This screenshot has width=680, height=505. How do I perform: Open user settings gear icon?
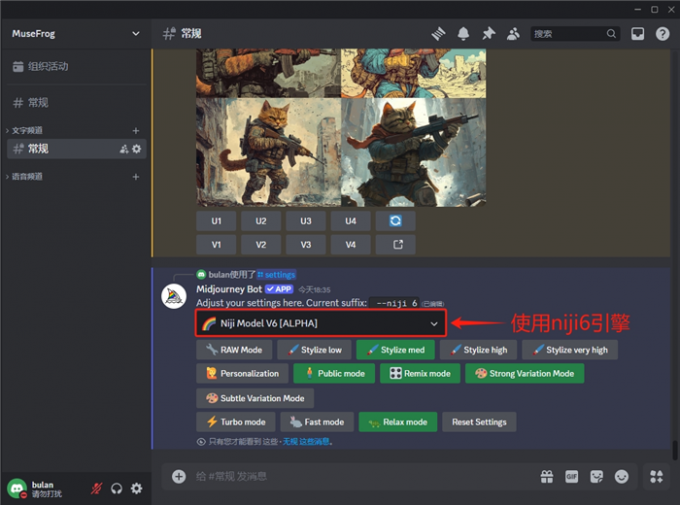[x=137, y=489]
